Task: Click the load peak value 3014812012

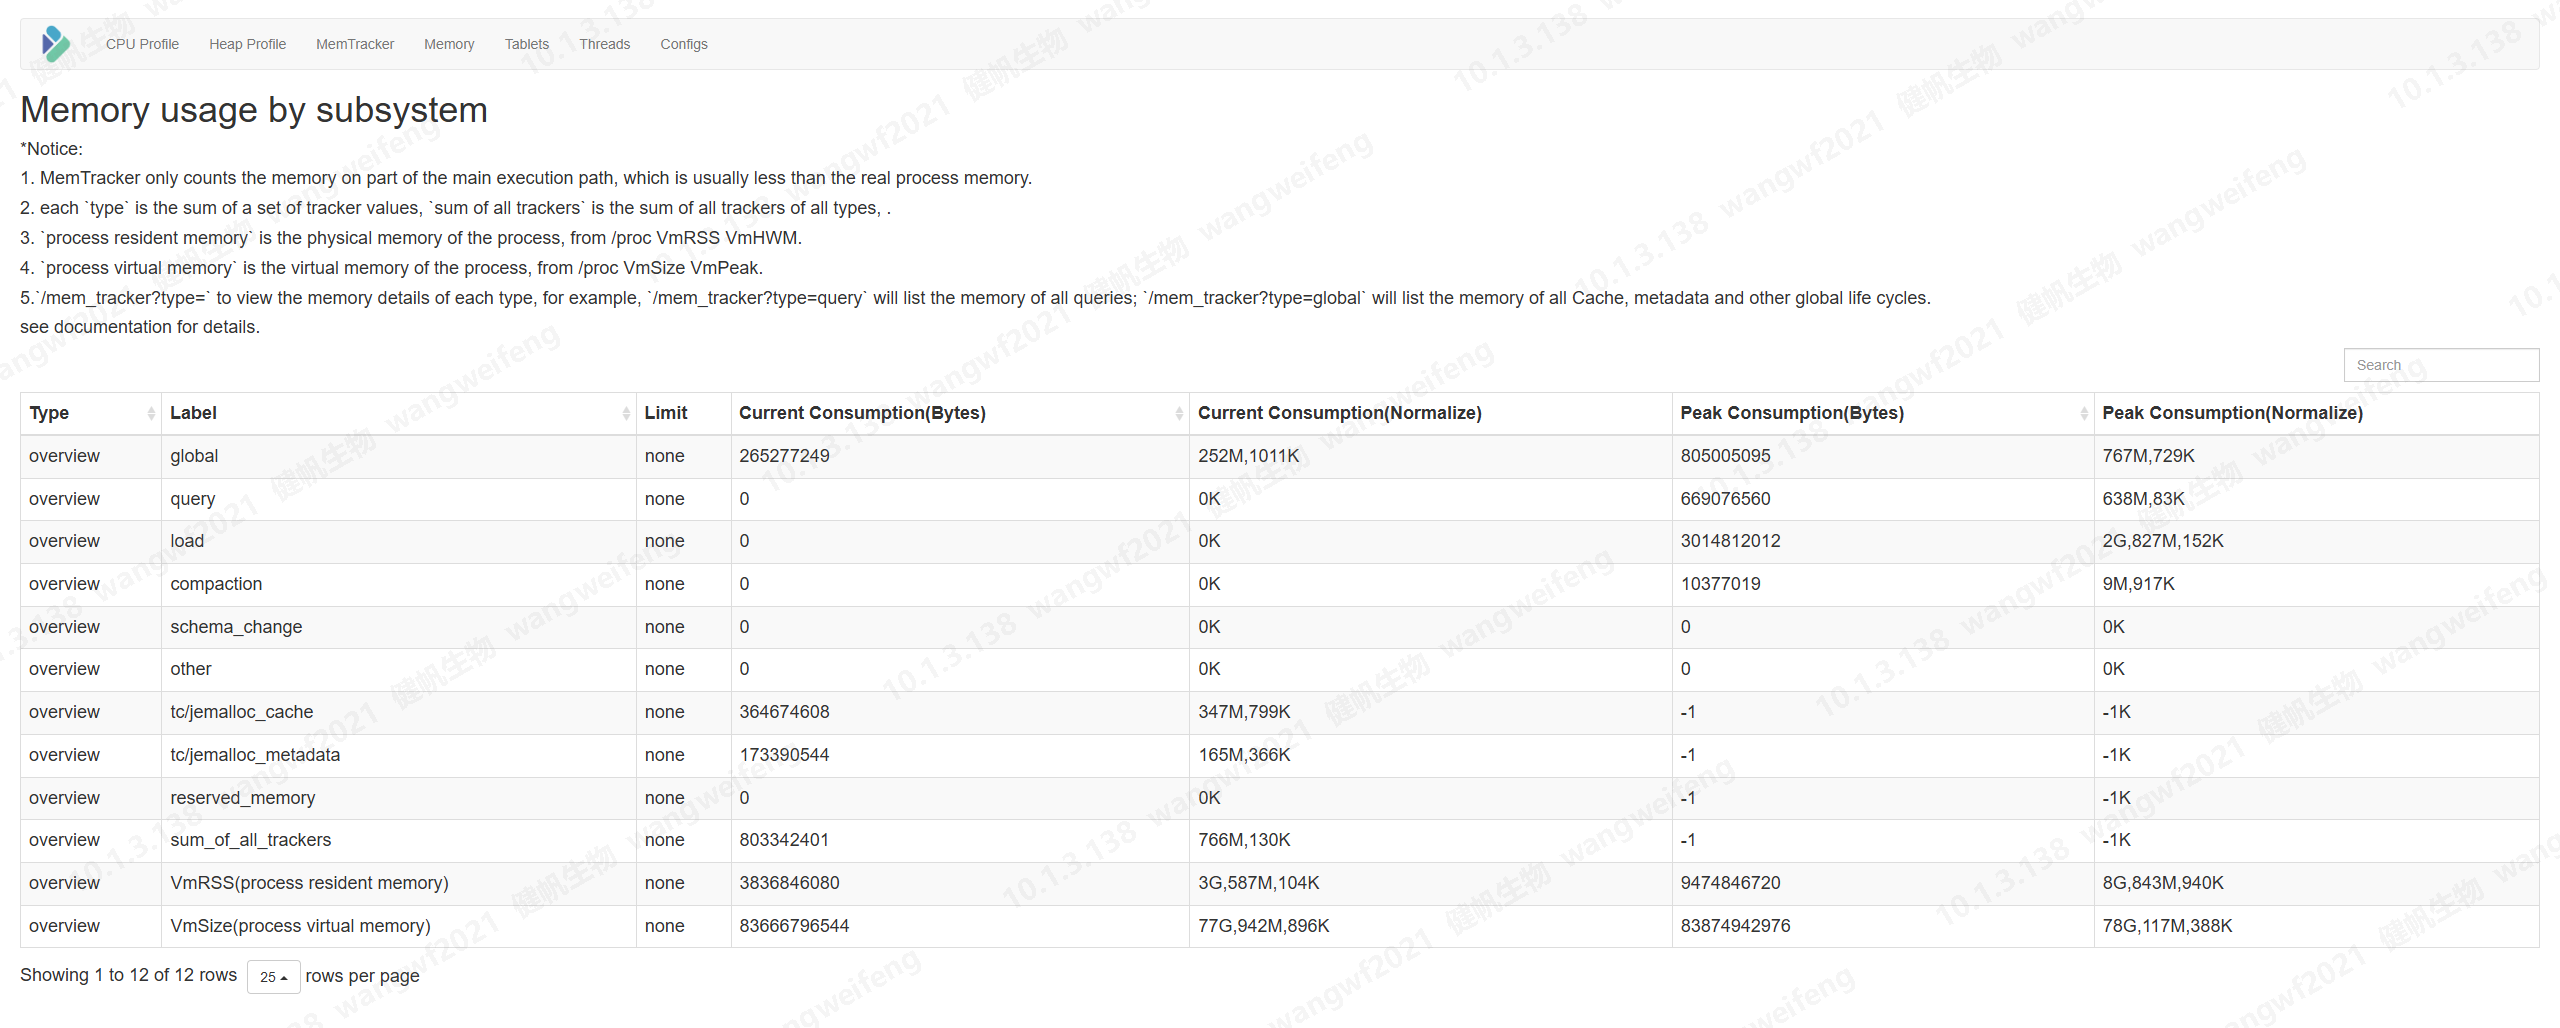Action: point(1730,541)
